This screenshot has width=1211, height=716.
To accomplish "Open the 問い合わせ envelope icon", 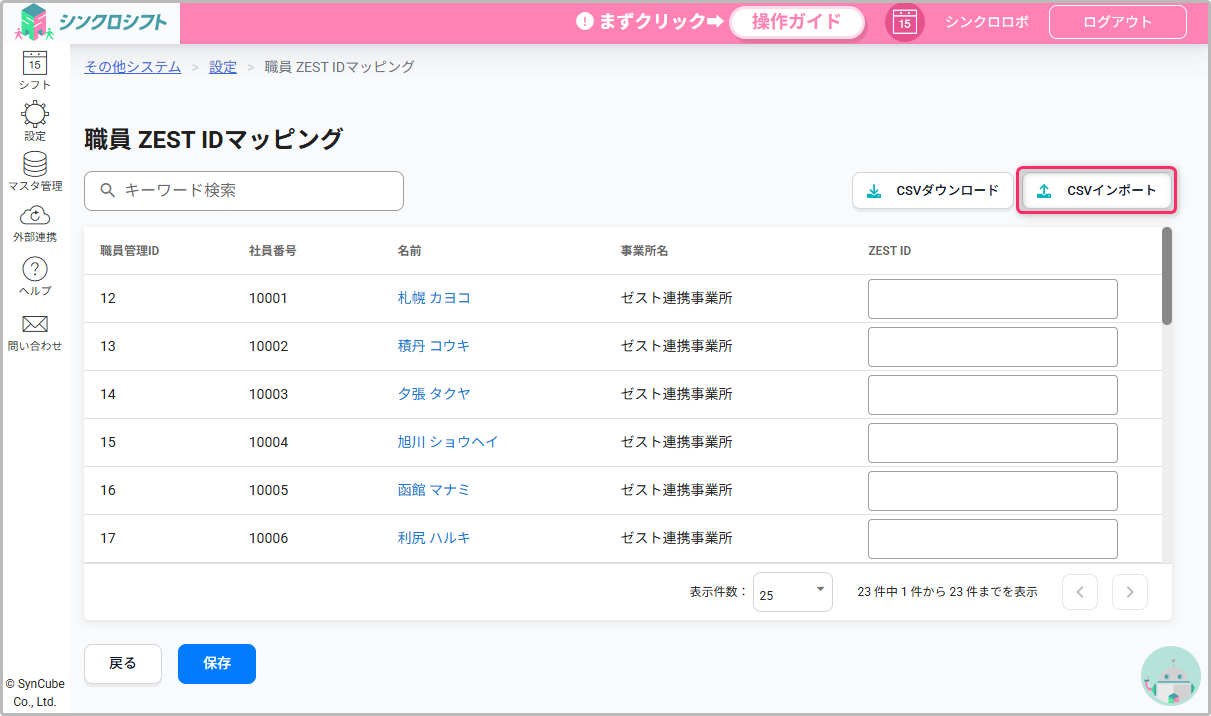I will click(35, 325).
